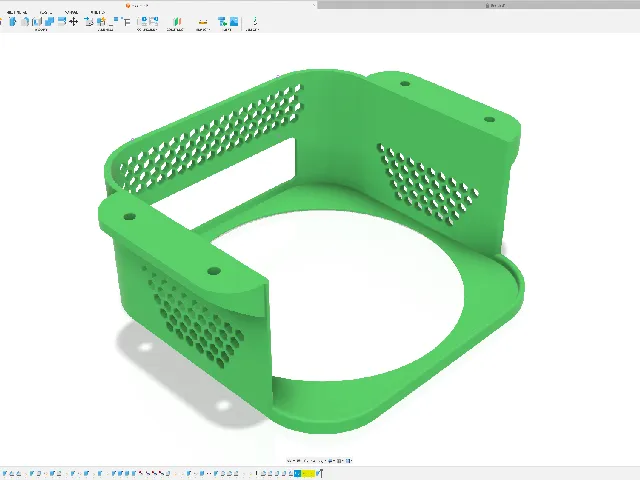640x480 pixels.
Task: Expand the Inspect panel dropdown label
Action: point(203,29)
